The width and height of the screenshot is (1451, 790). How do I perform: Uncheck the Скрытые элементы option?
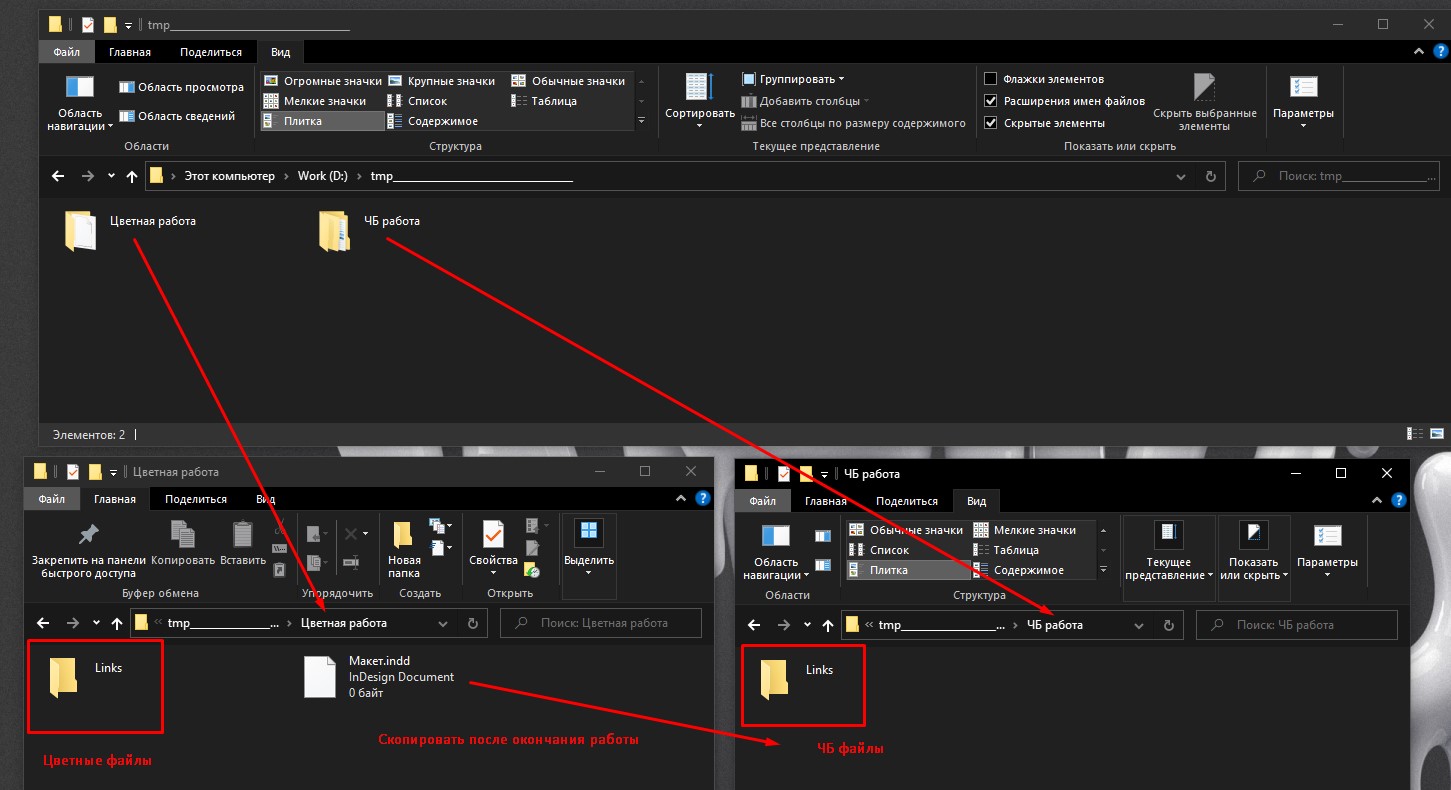click(990, 122)
